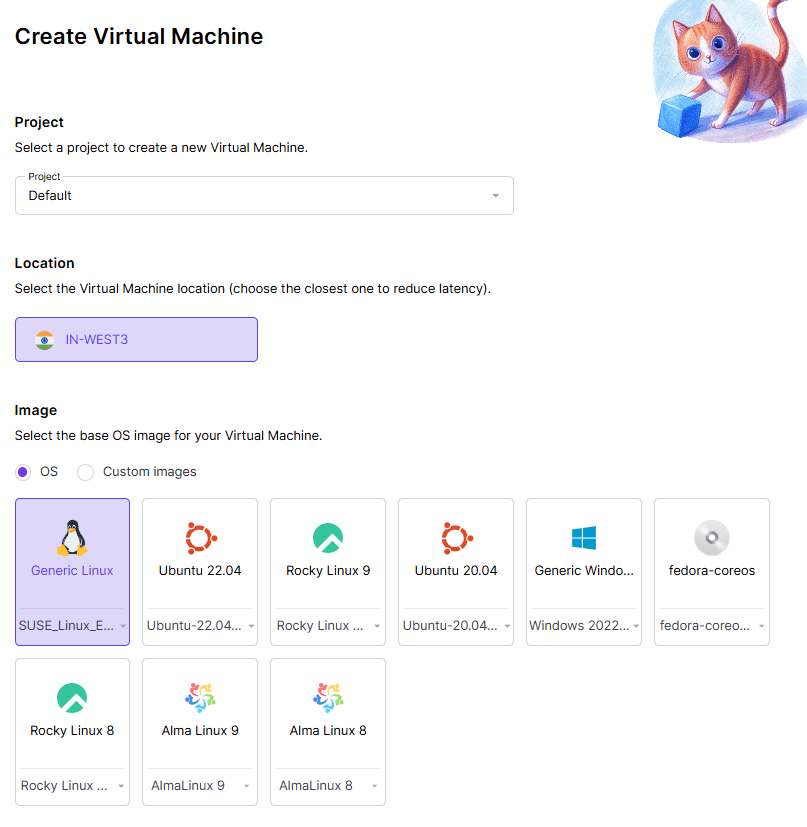The image size is (807, 827).
Task: Open the AlmaLinux 9 version dropdown
Action: tap(200, 786)
